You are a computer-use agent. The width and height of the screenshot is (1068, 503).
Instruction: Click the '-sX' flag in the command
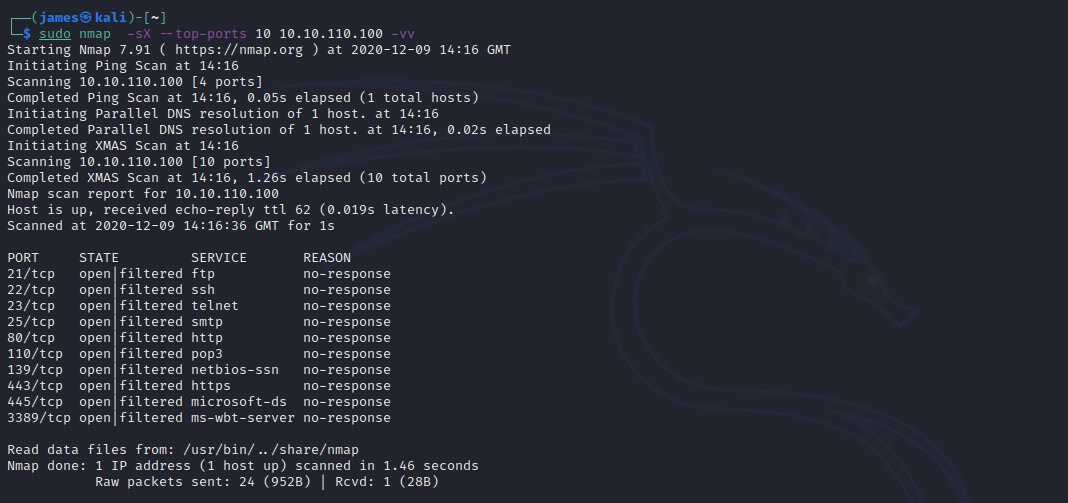[138, 33]
